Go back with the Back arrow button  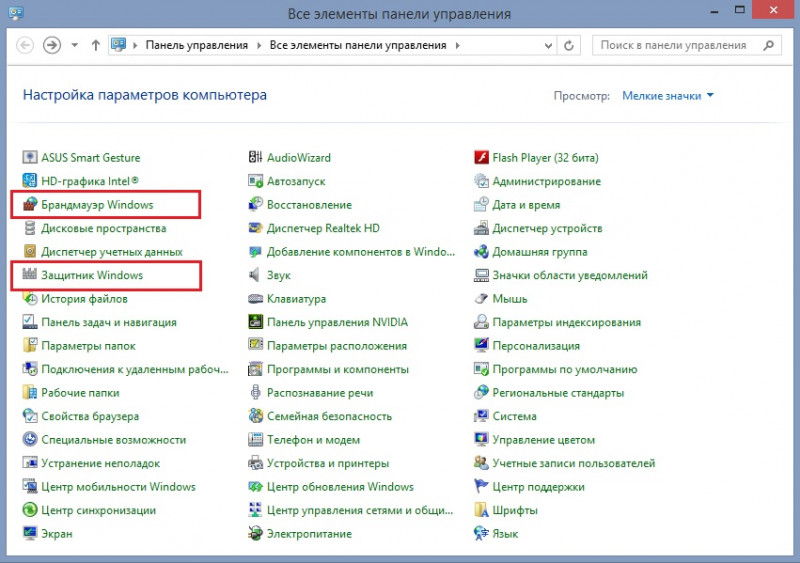tap(25, 45)
